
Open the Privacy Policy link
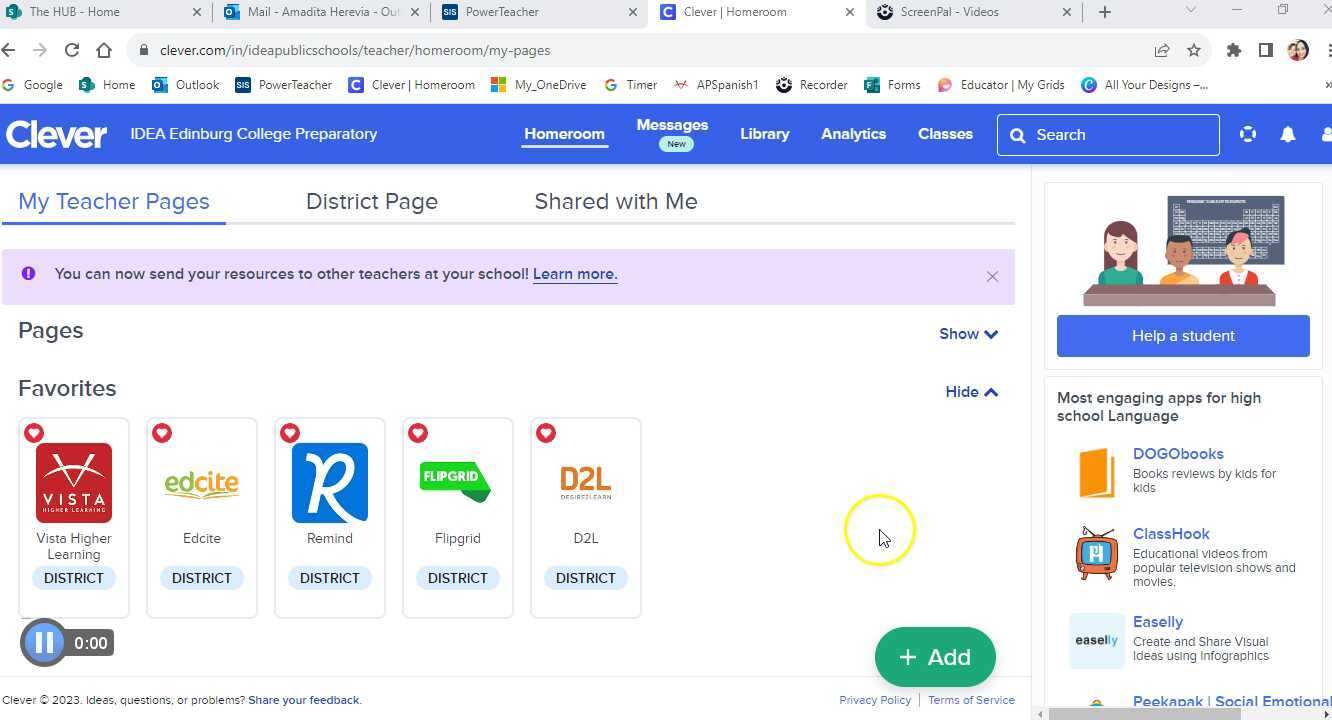coord(875,700)
